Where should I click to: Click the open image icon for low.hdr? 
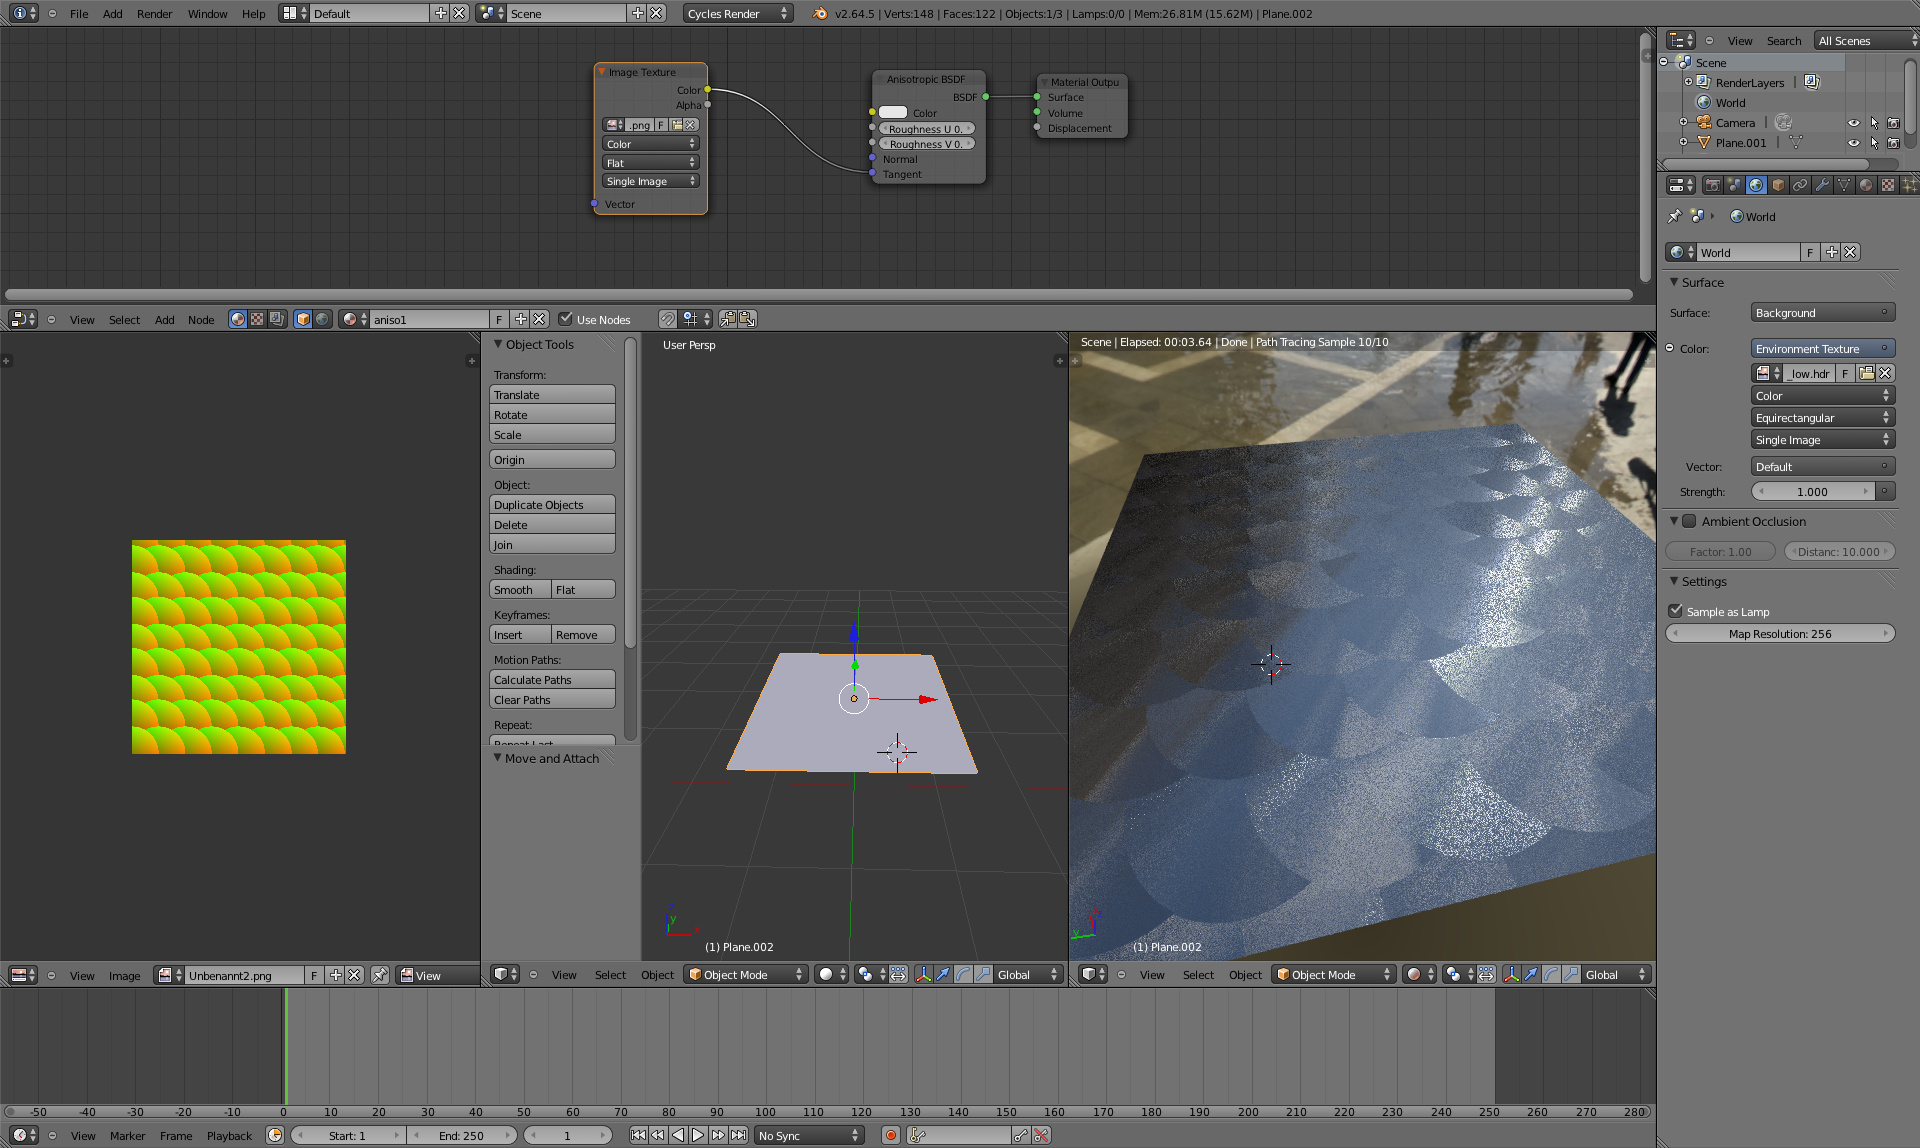[x=1866, y=373]
